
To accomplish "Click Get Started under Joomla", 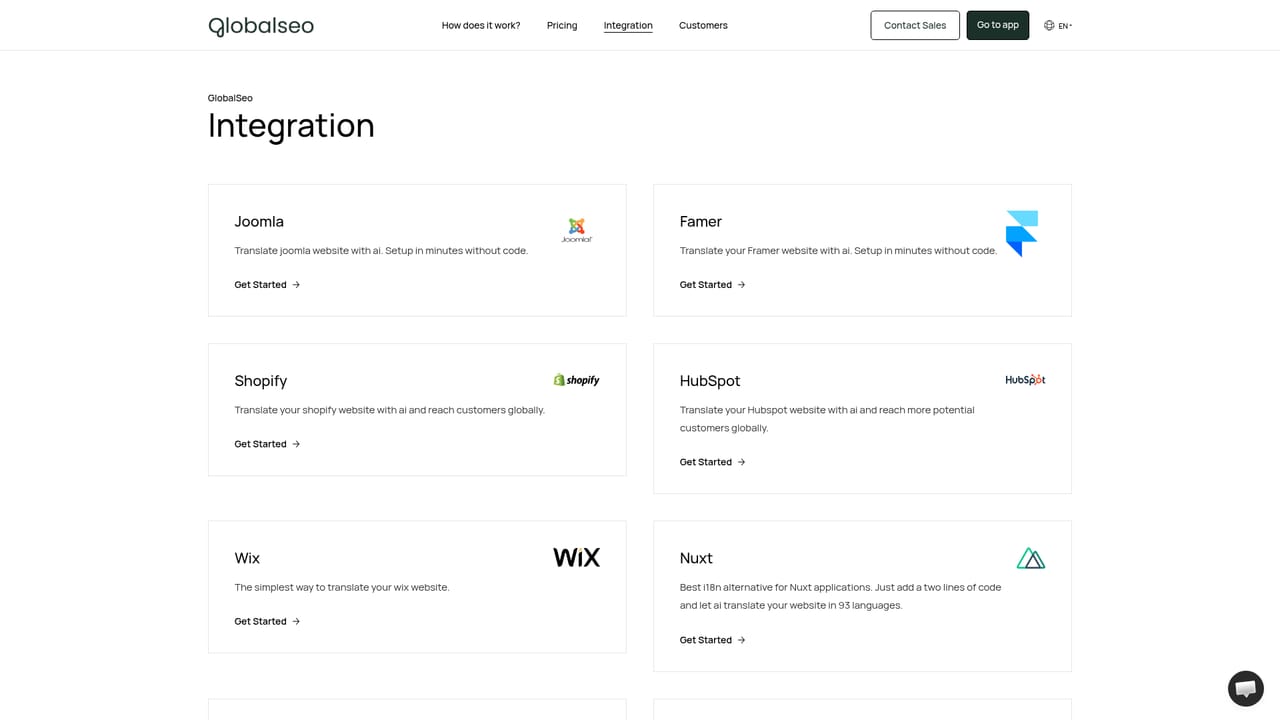I will point(267,285).
